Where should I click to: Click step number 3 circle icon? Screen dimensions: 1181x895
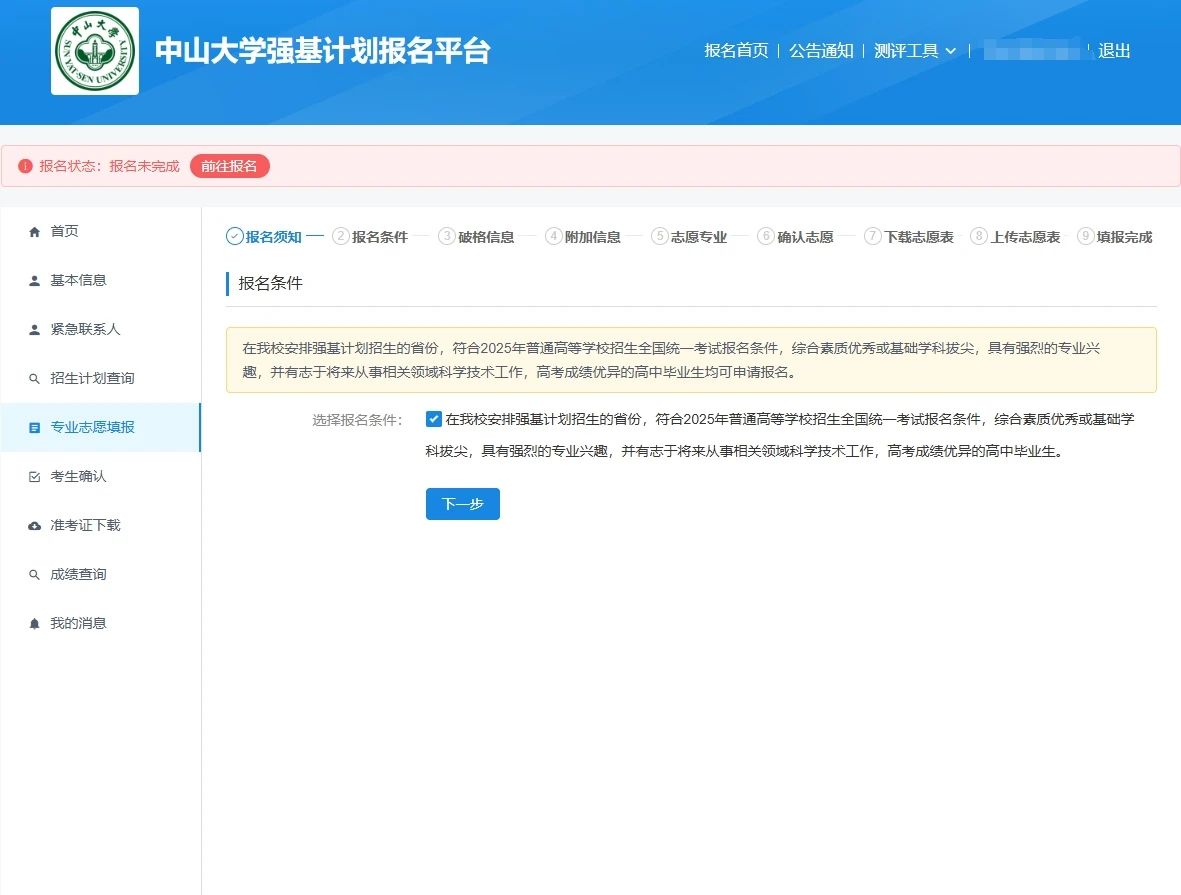[x=447, y=237]
